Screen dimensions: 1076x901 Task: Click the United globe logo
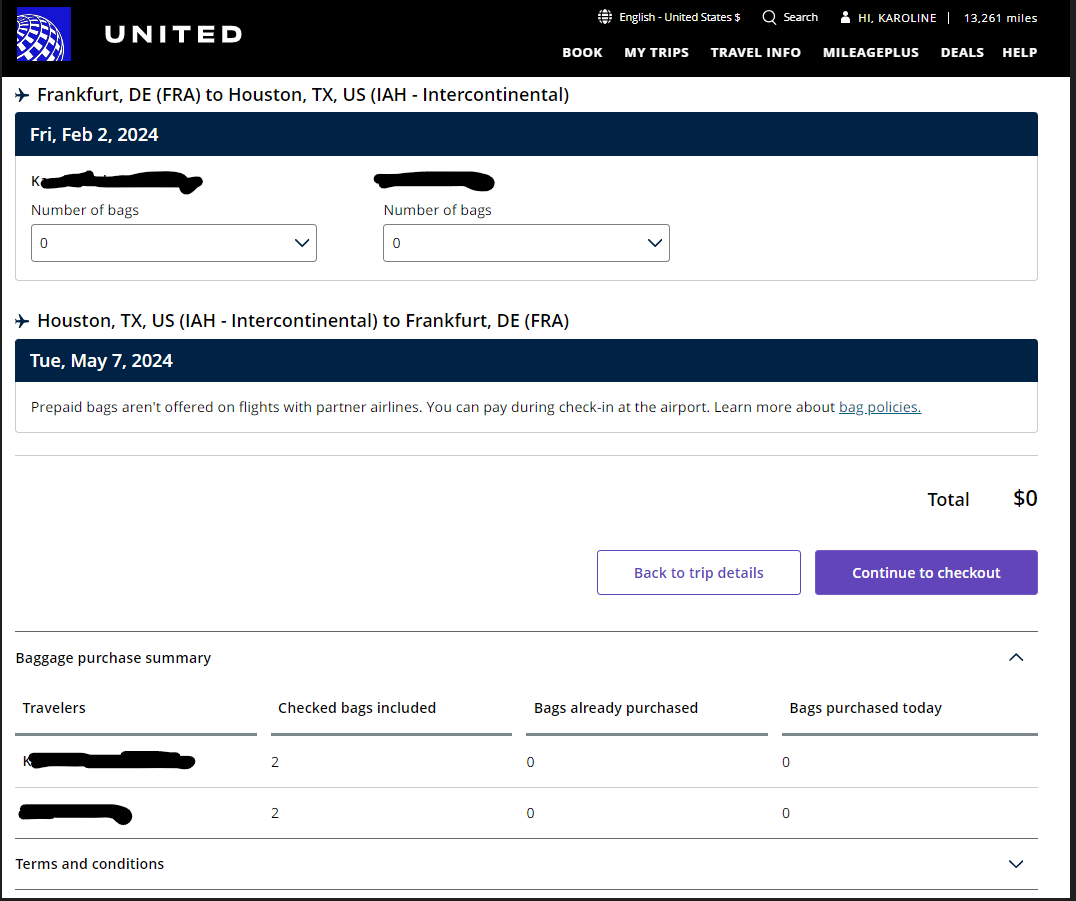click(43, 33)
